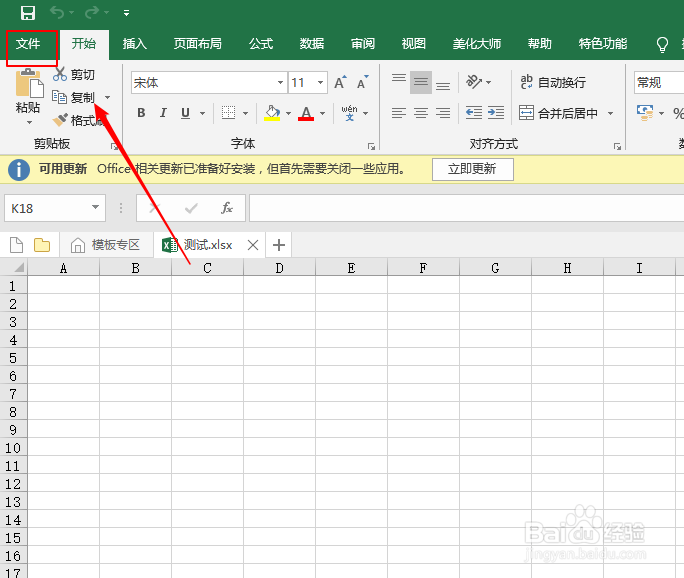The image size is (684, 578).
Task: Open the 数据 ribbon tab
Action: point(312,44)
